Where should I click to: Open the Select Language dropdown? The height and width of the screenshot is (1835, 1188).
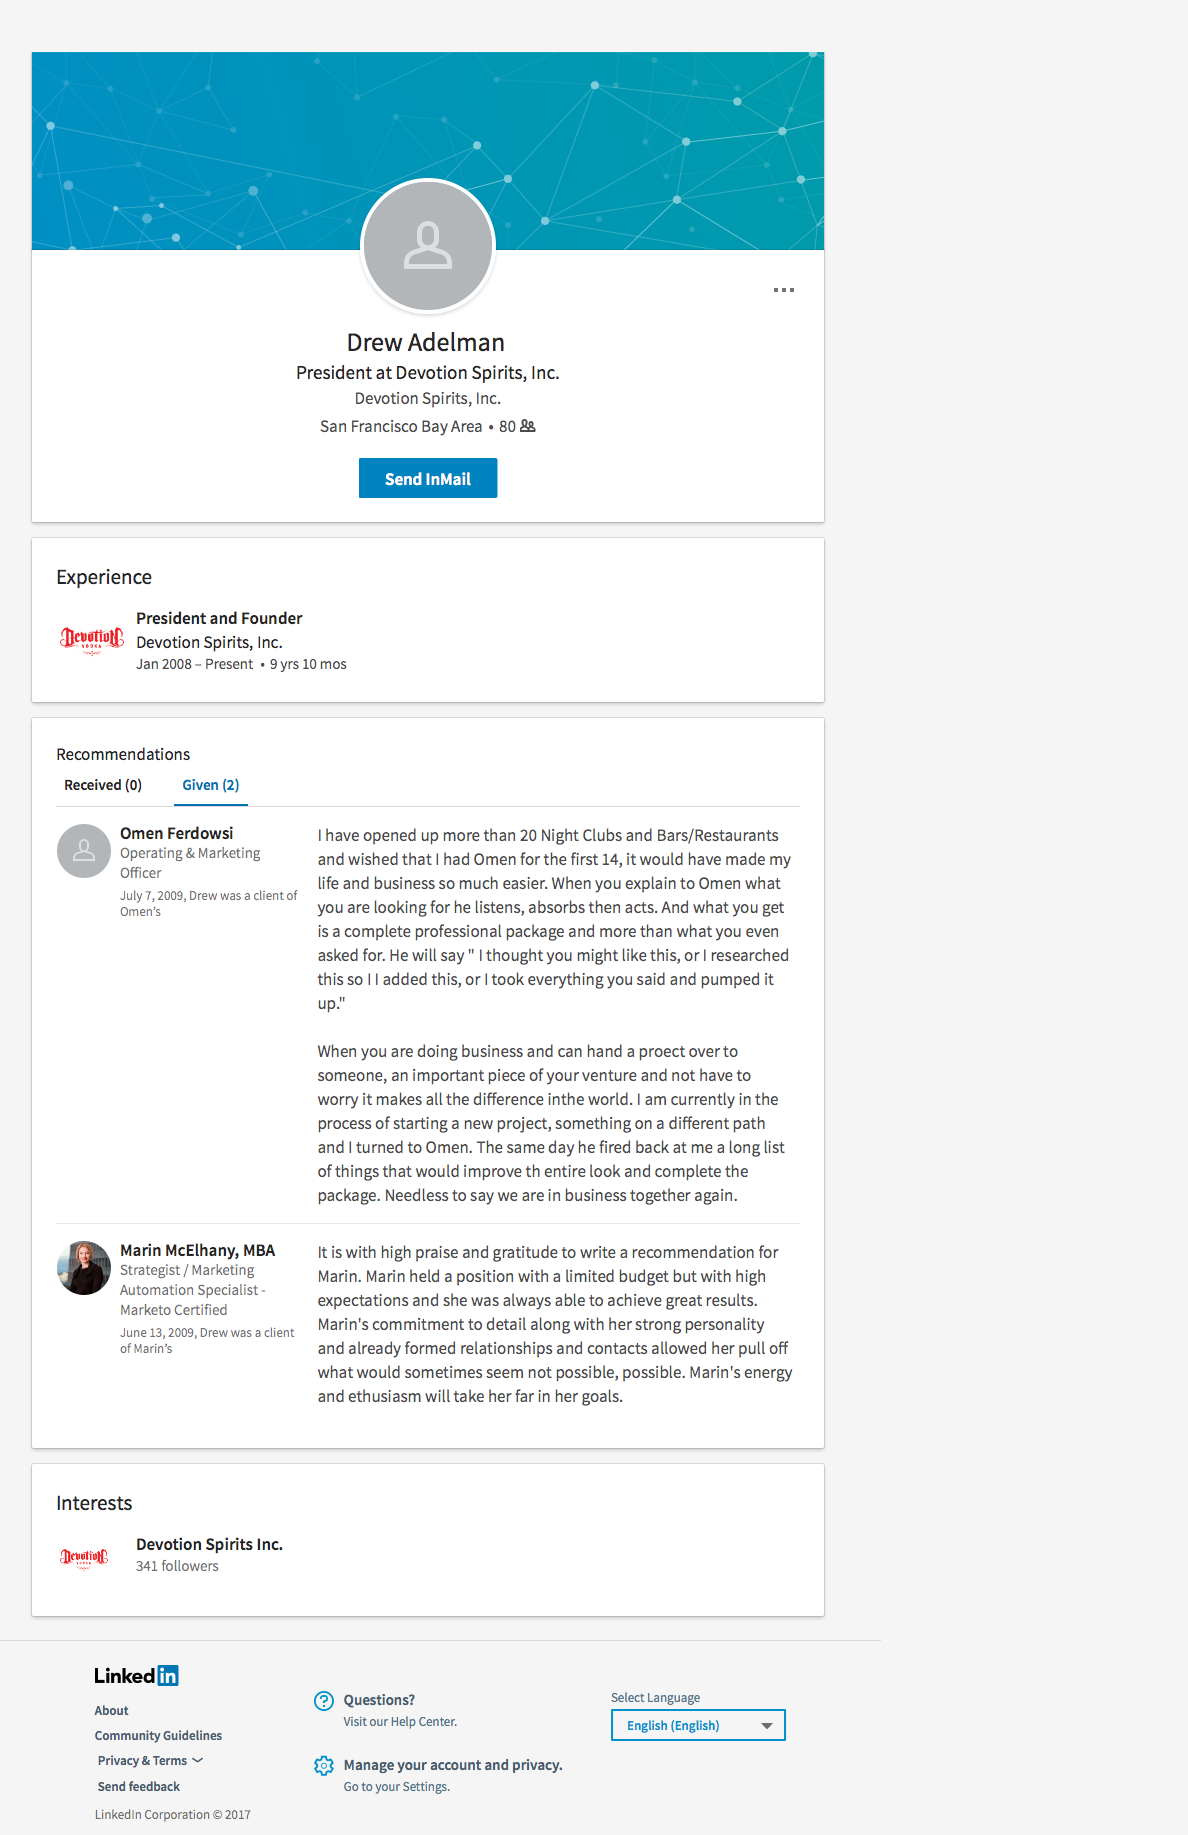(x=698, y=1725)
